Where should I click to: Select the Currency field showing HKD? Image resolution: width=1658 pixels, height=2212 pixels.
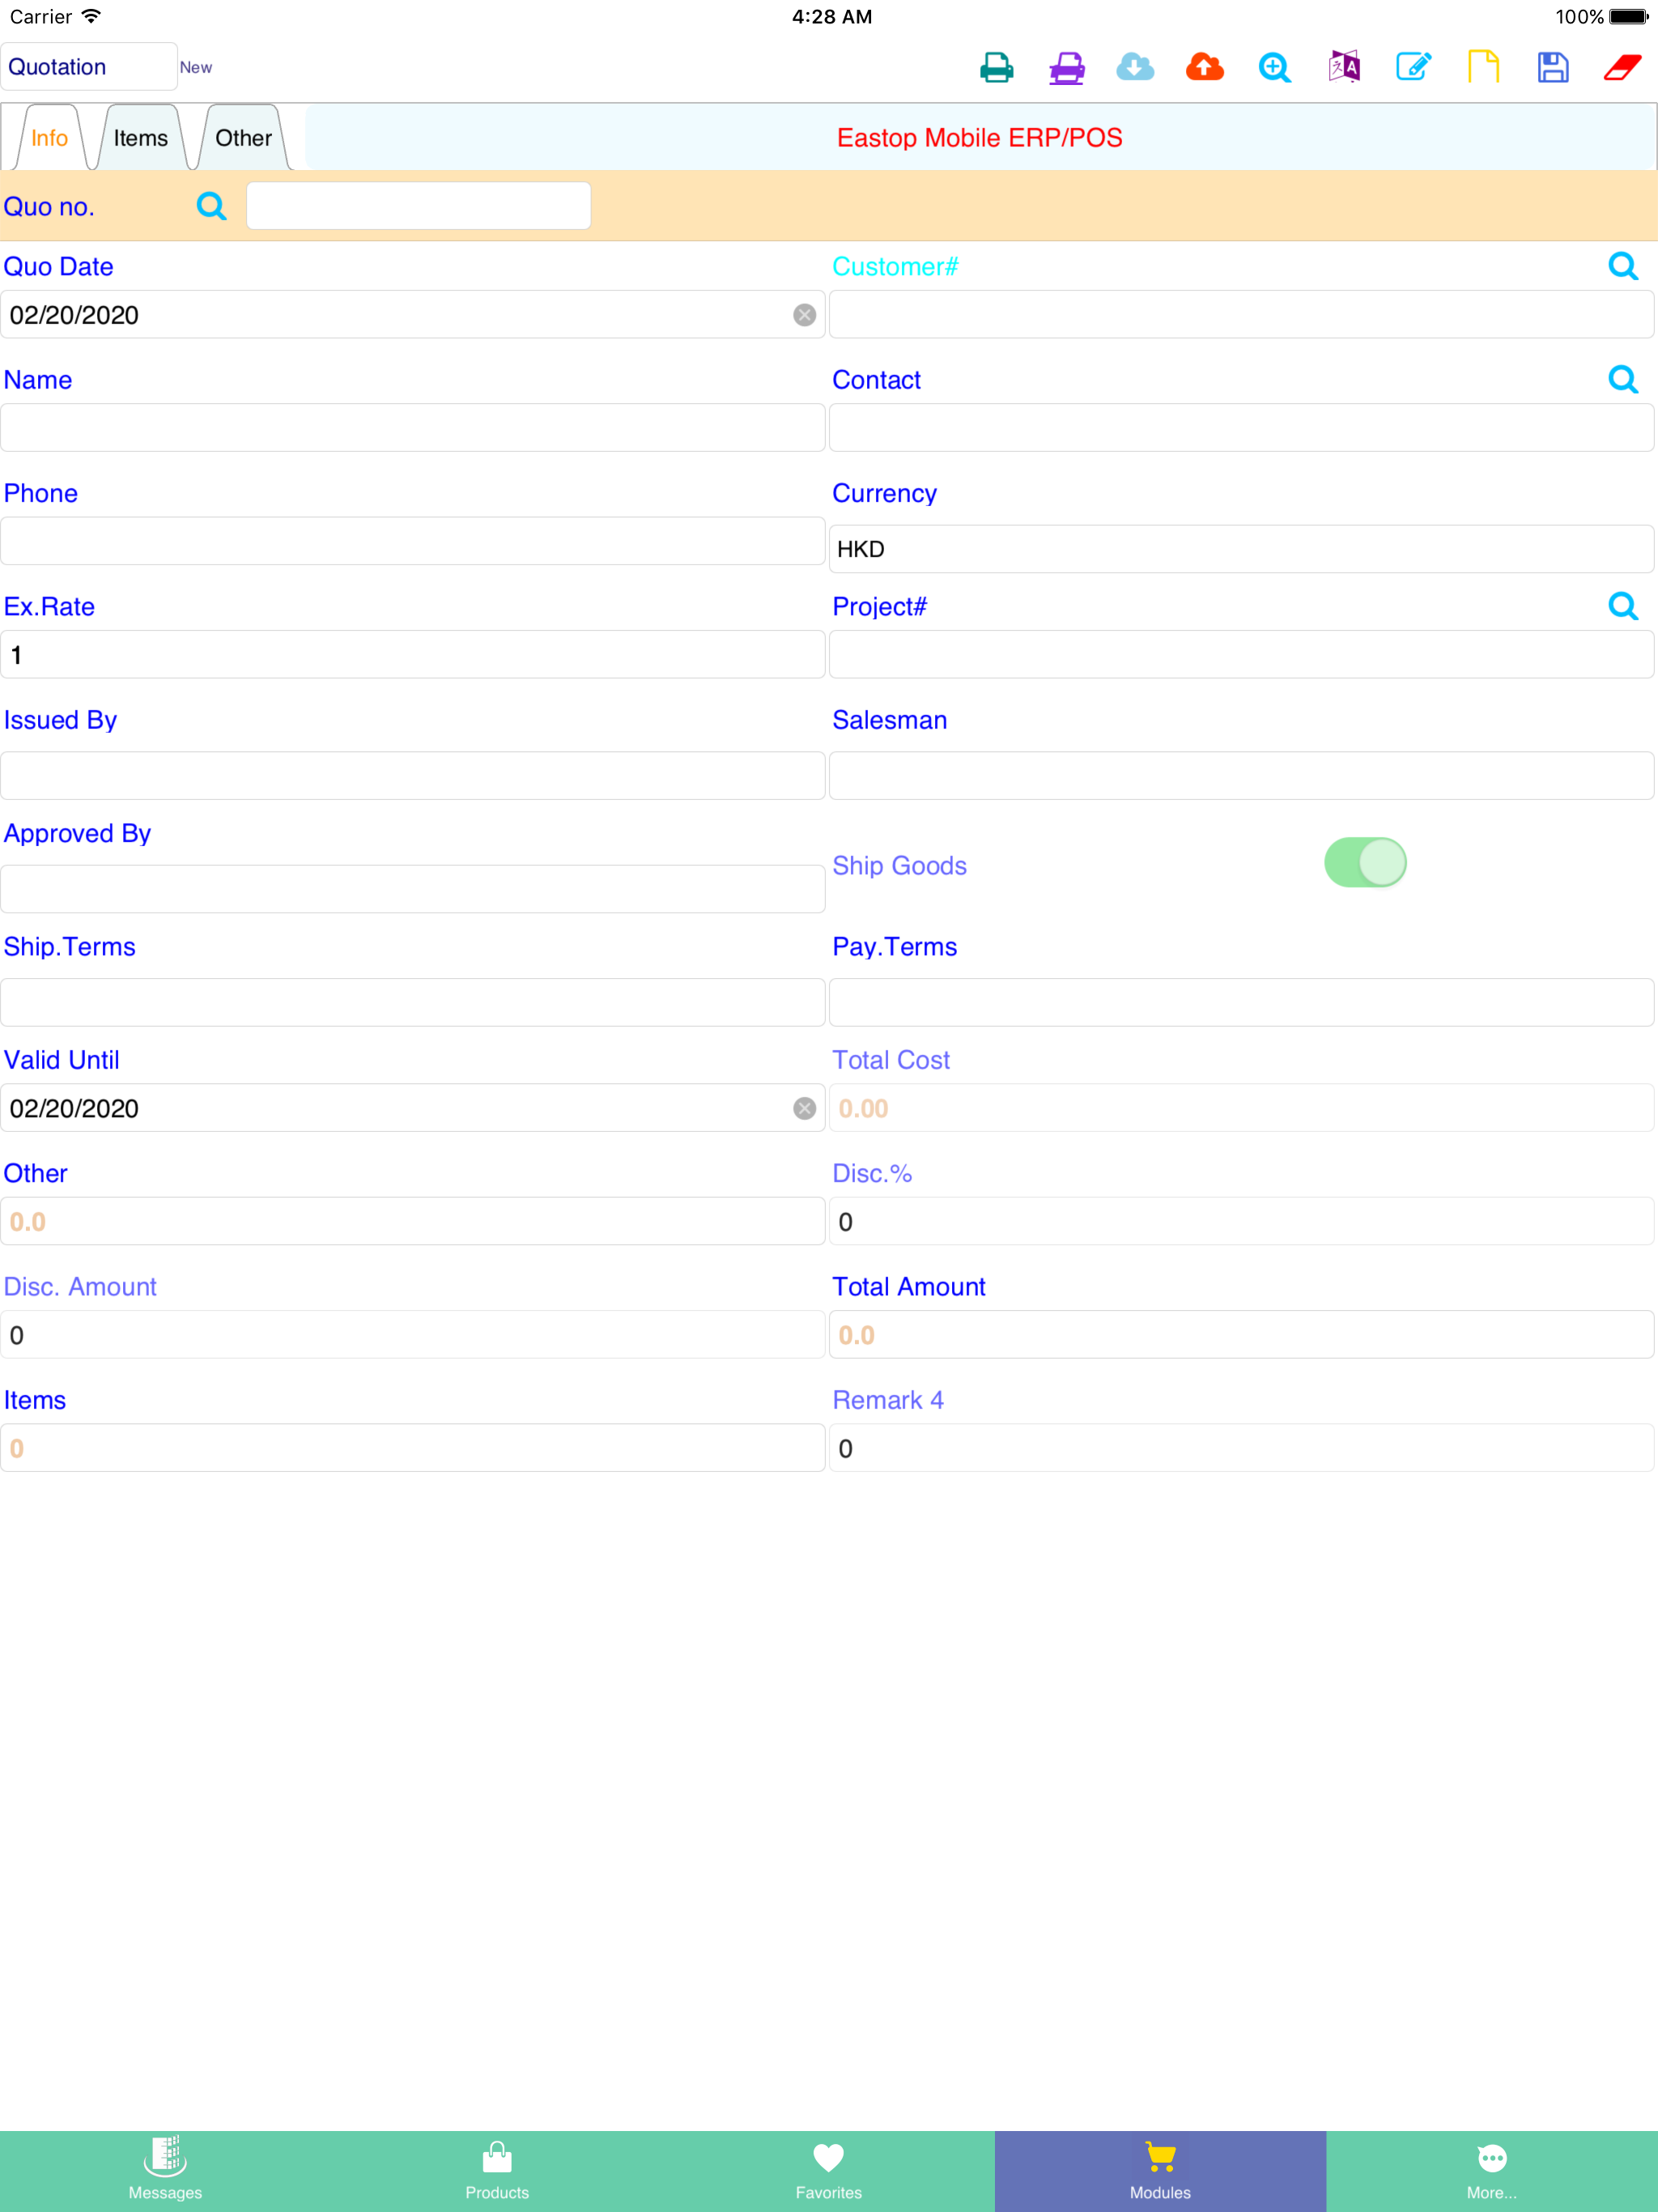pos(1241,549)
